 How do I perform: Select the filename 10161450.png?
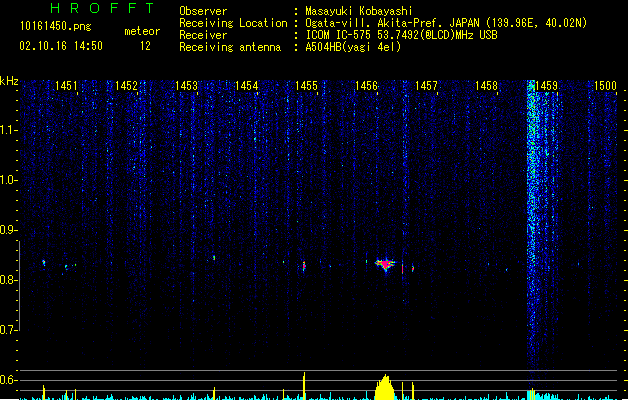(x=55, y=26)
